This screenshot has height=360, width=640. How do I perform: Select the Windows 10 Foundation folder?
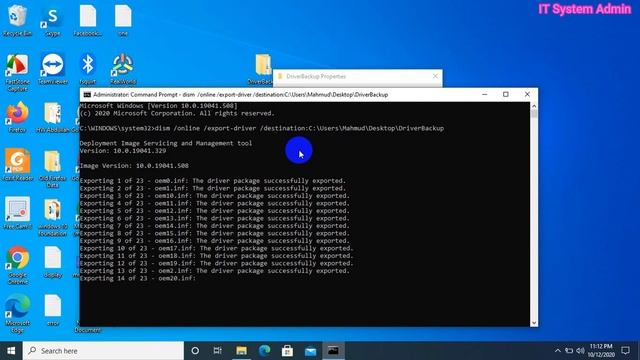[53, 217]
